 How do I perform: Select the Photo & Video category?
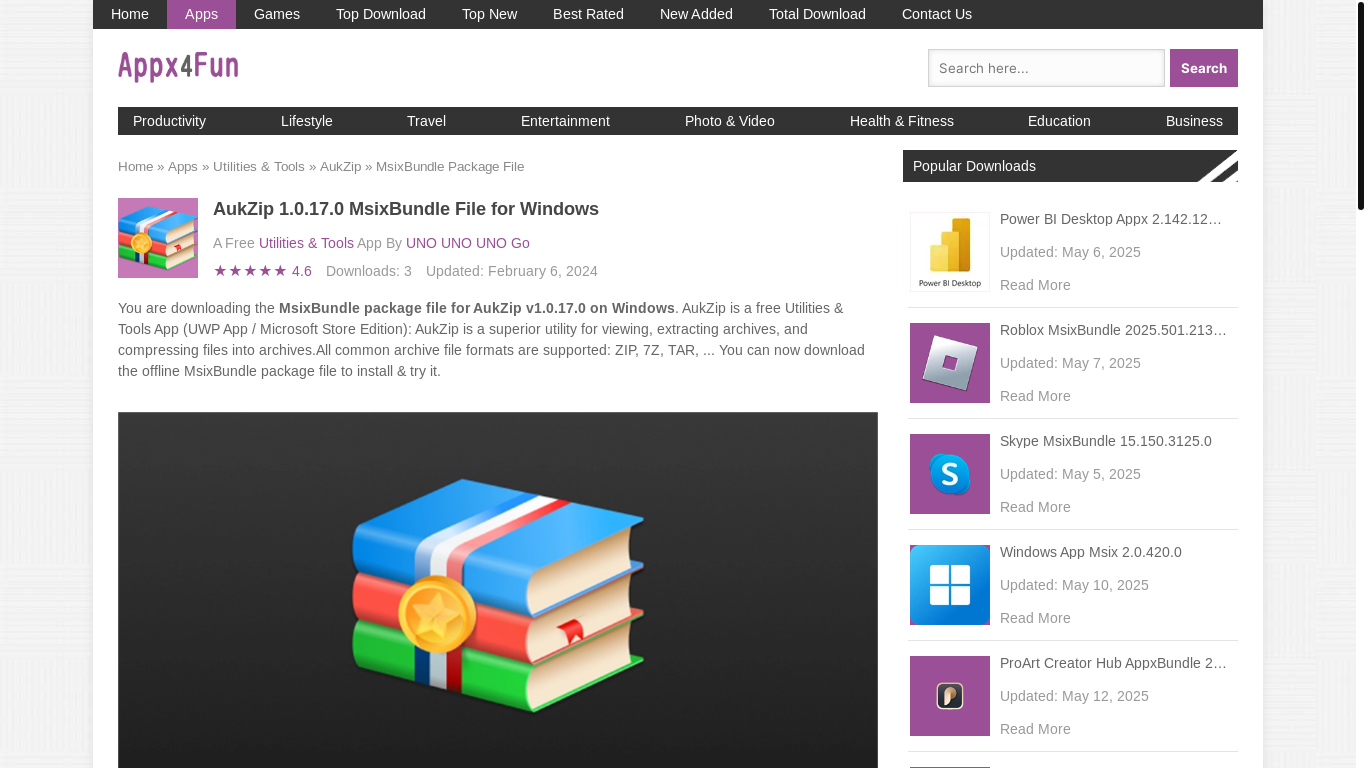coord(730,121)
